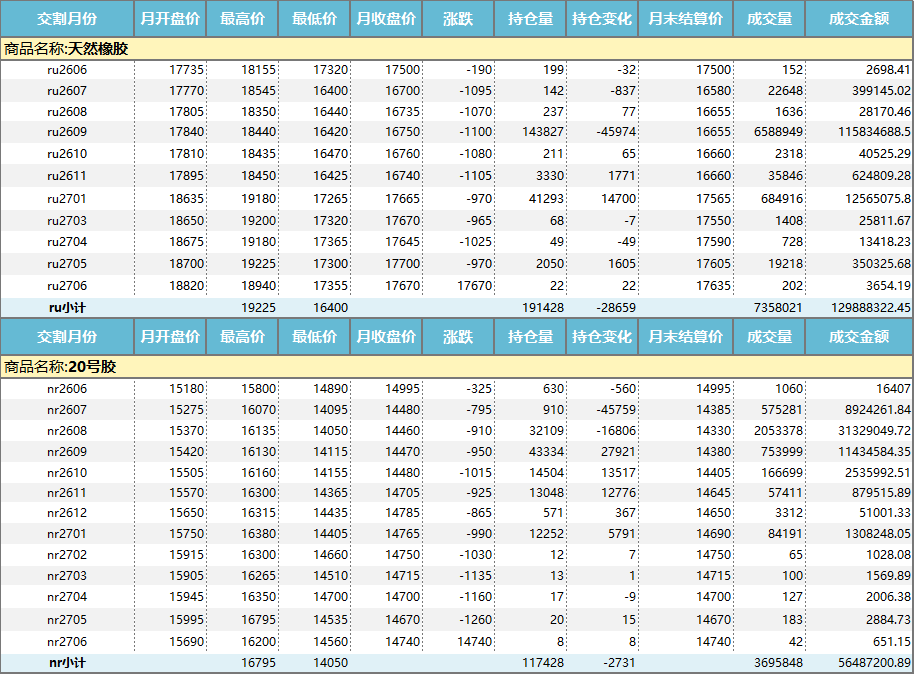
Task: Click the 月开盘价 header in the 20号胶 table
Action: click(170, 337)
